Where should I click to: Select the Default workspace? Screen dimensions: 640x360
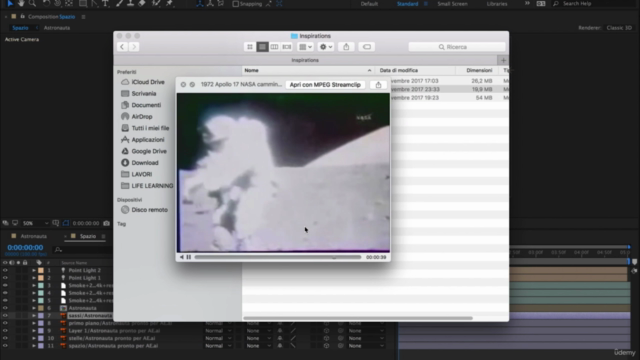(369, 4)
